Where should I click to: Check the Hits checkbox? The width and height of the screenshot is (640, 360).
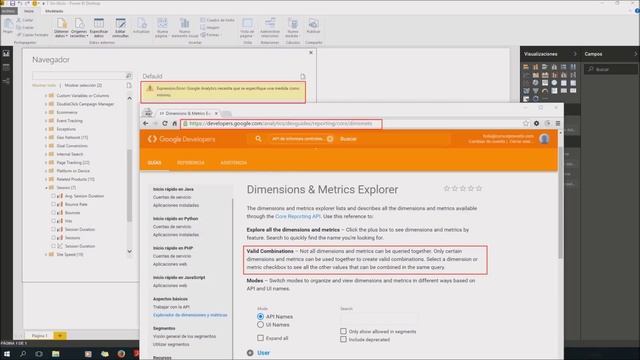point(53,221)
